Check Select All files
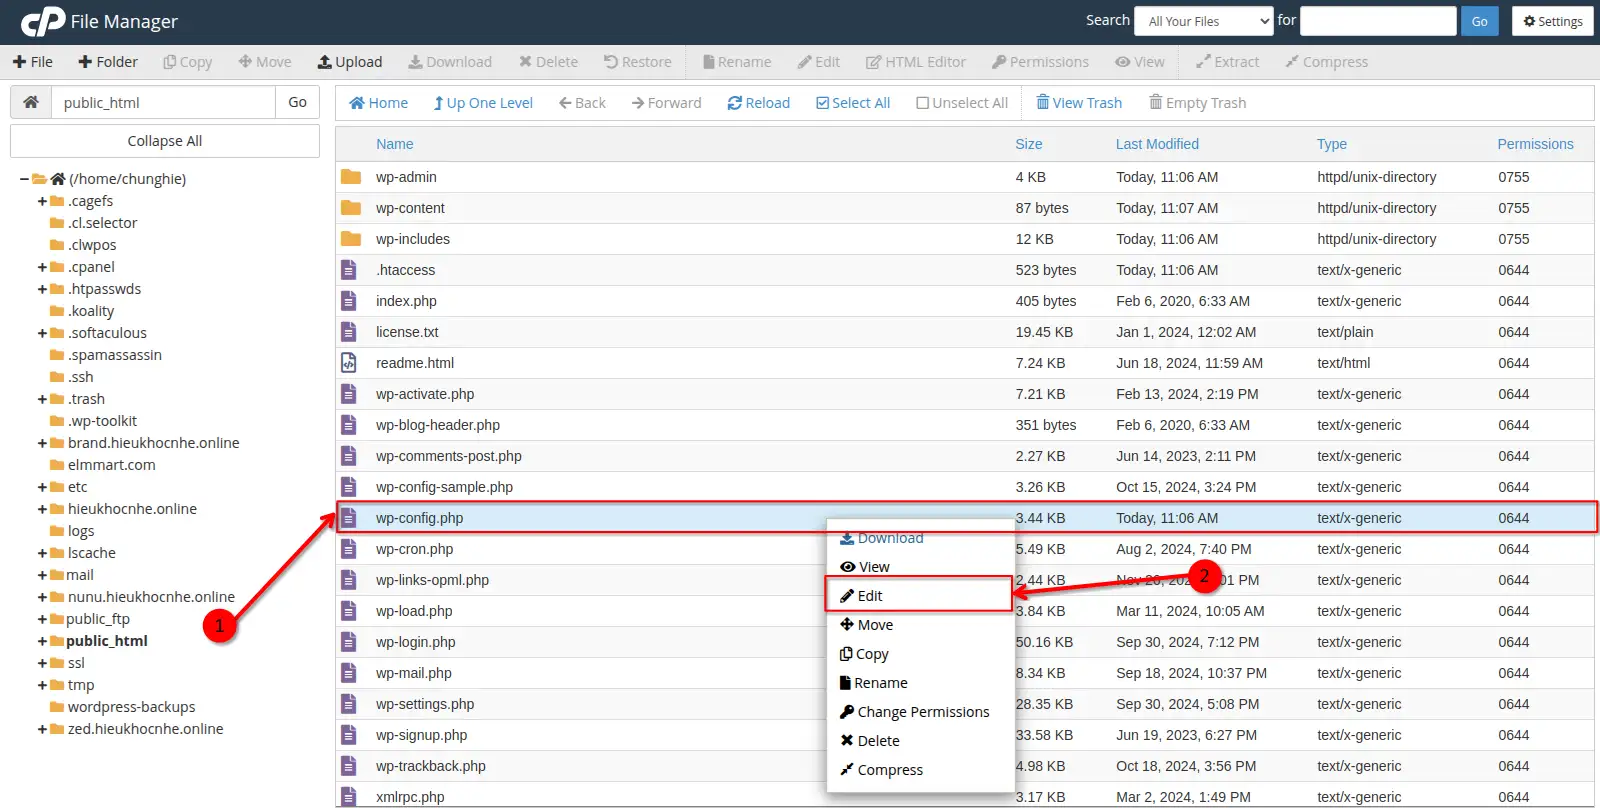This screenshot has height=808, width=1600. [x=853, y=103]
